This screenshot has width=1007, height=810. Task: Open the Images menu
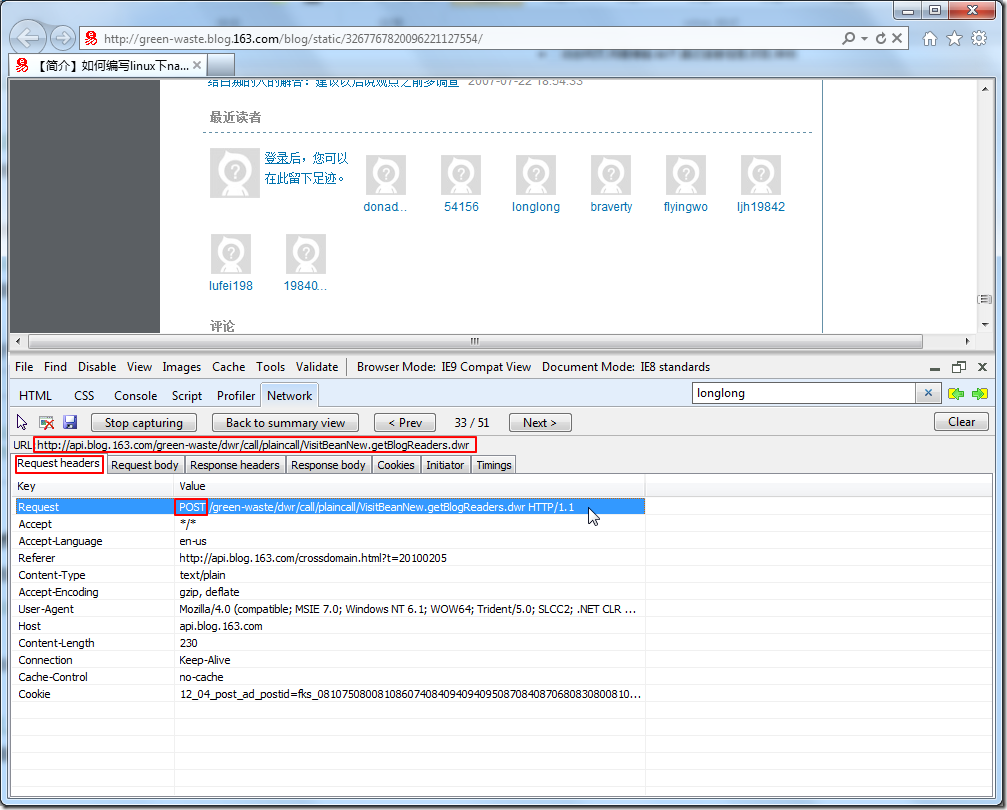tap(182, 367)
